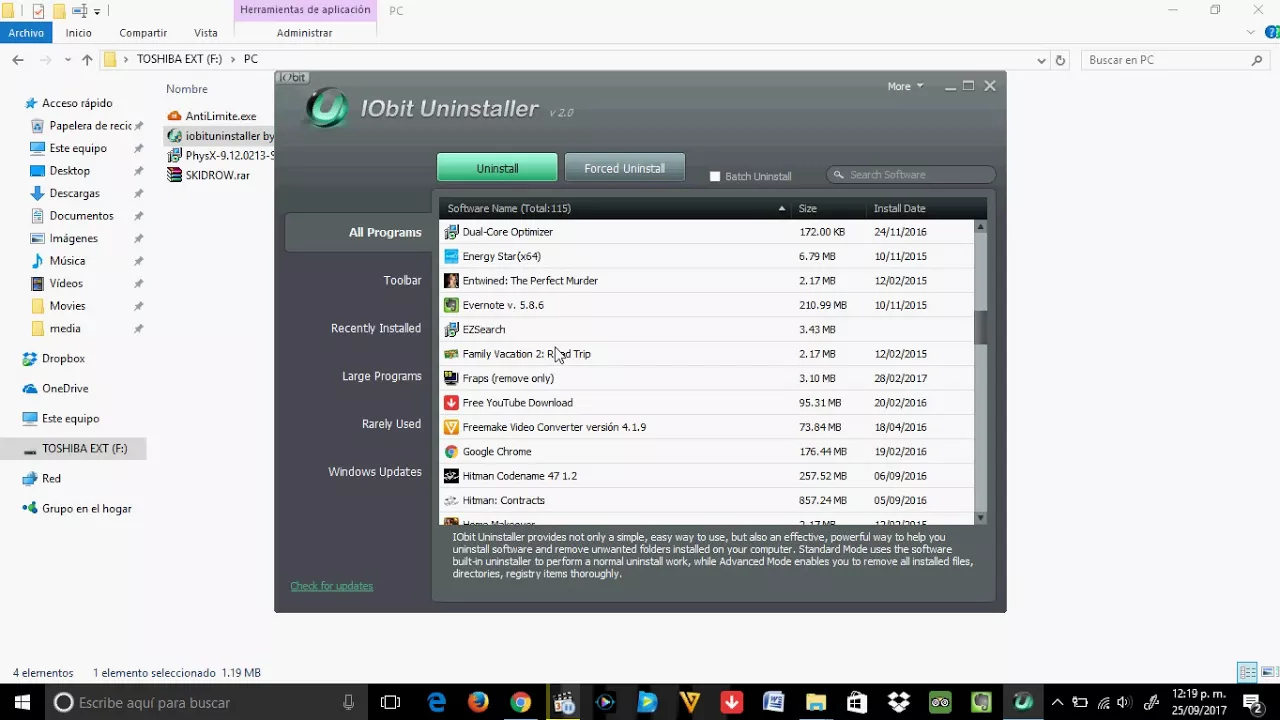This screenshot has width=1280, height=720.
Task: Click the Dual-Core Optimizer program icon
Action: pos(451,232)
